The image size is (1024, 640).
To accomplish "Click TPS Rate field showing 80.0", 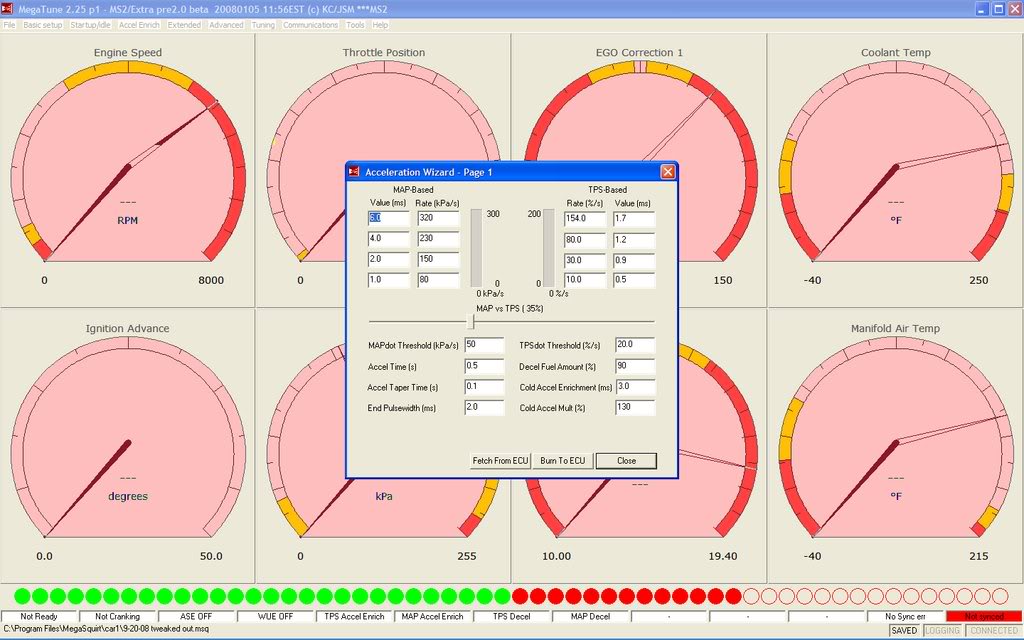I will (x=585, y=240).
